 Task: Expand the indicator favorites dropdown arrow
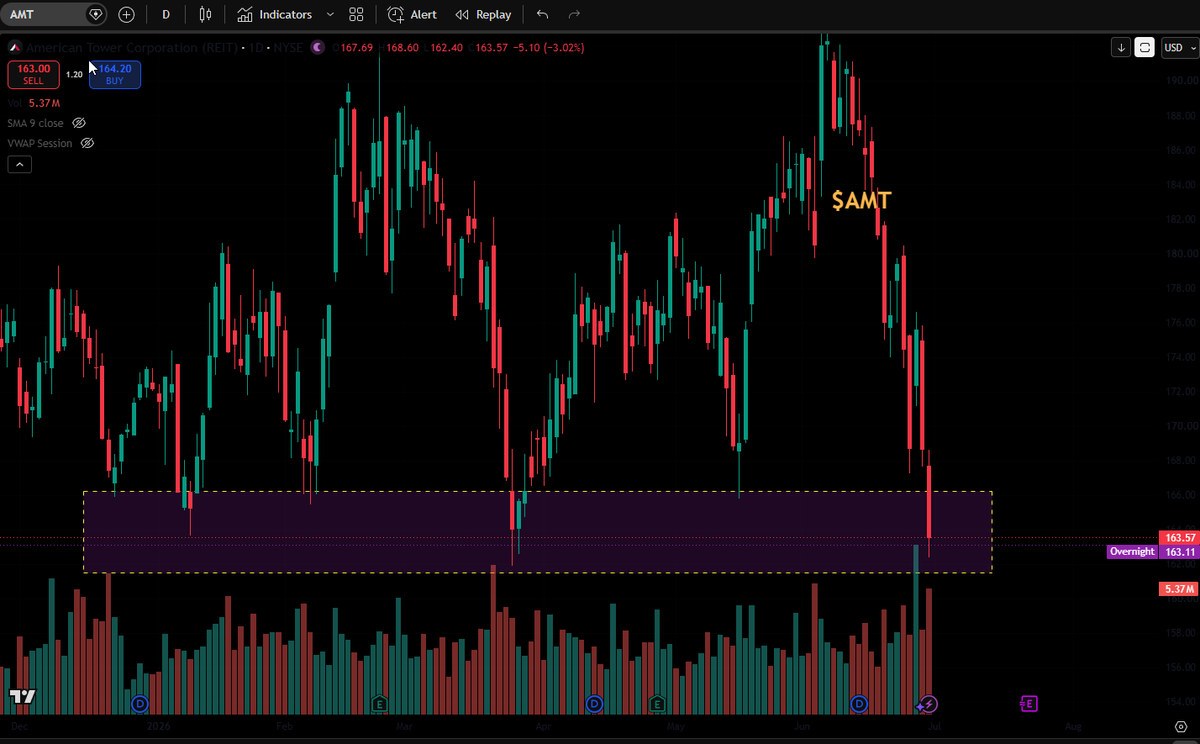point(328,15)
